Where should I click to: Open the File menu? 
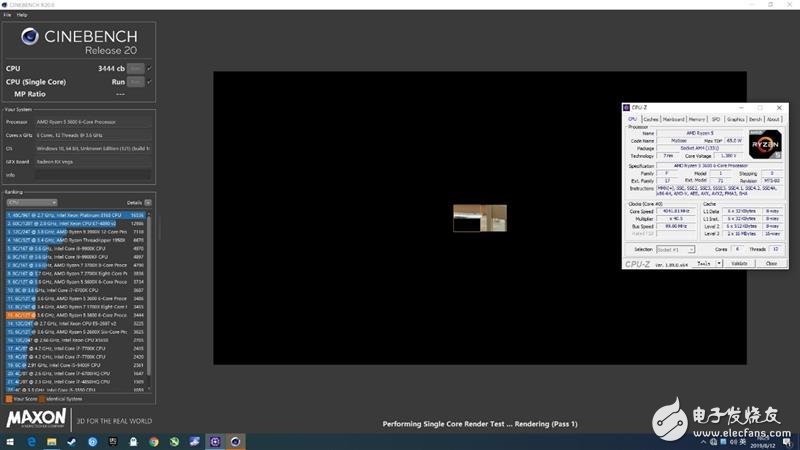point(7,15)
